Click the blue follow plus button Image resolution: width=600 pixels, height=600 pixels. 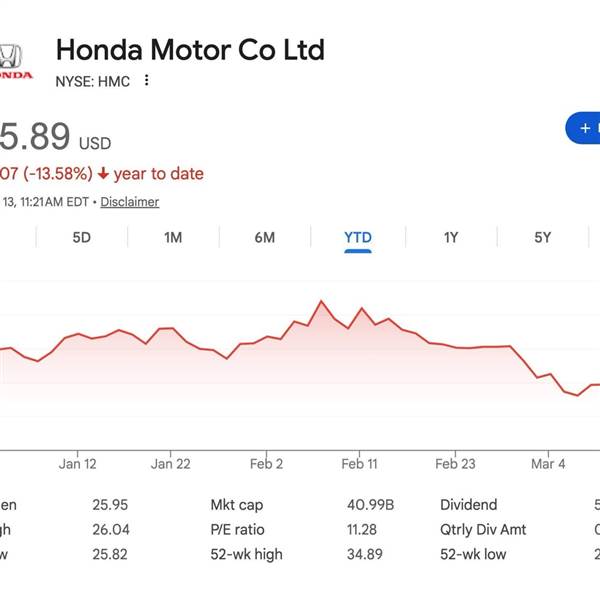[x=584, y=128]
